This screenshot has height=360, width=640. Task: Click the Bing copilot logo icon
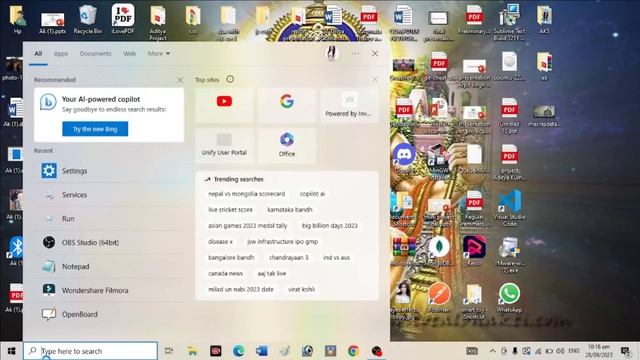pyautogui.click(x=48, y=102)
